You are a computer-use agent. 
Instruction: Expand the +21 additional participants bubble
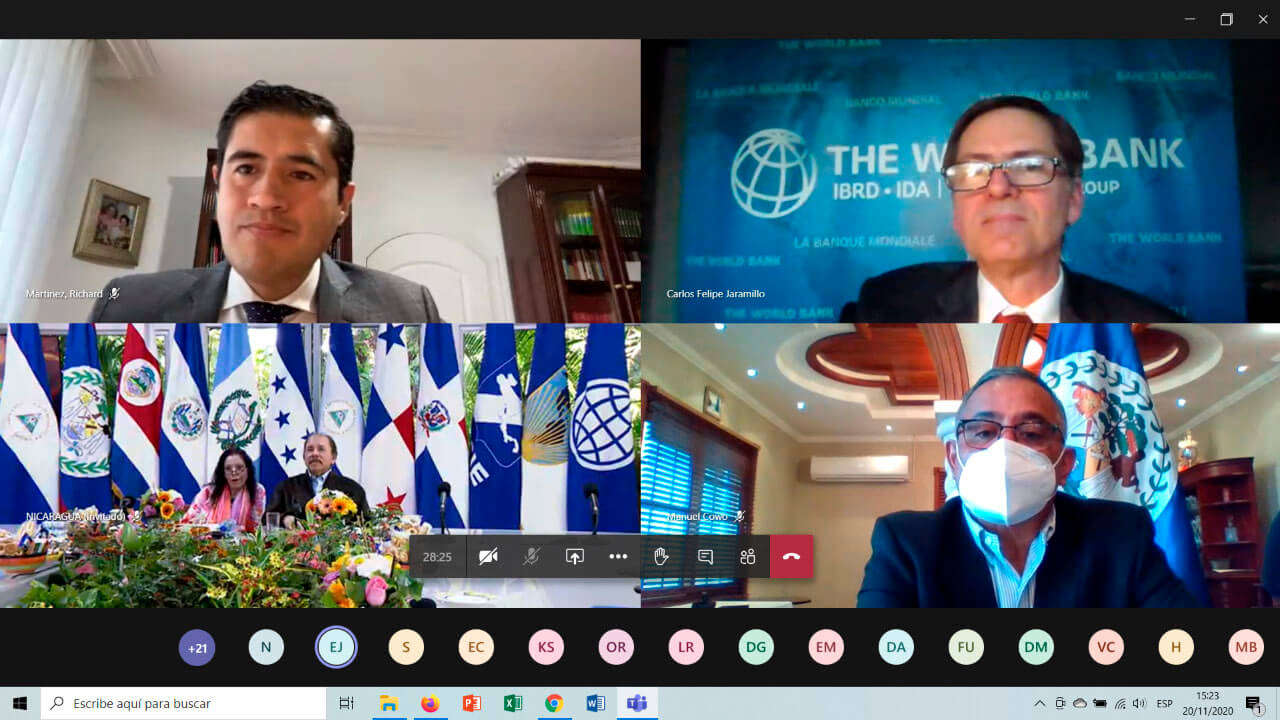[197, 647]
